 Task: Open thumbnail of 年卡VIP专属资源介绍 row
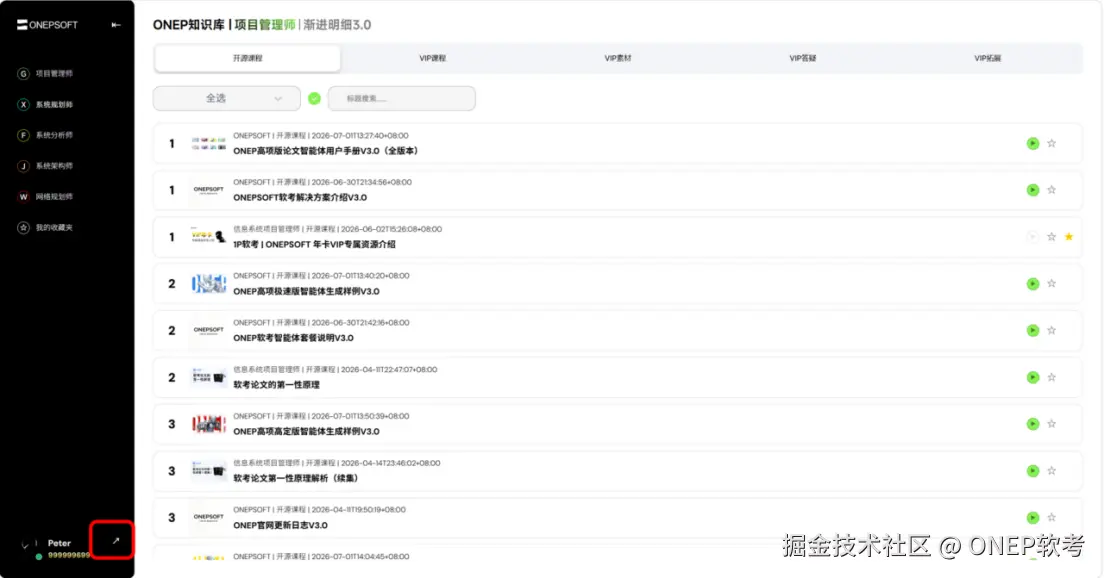coord(208,237)
